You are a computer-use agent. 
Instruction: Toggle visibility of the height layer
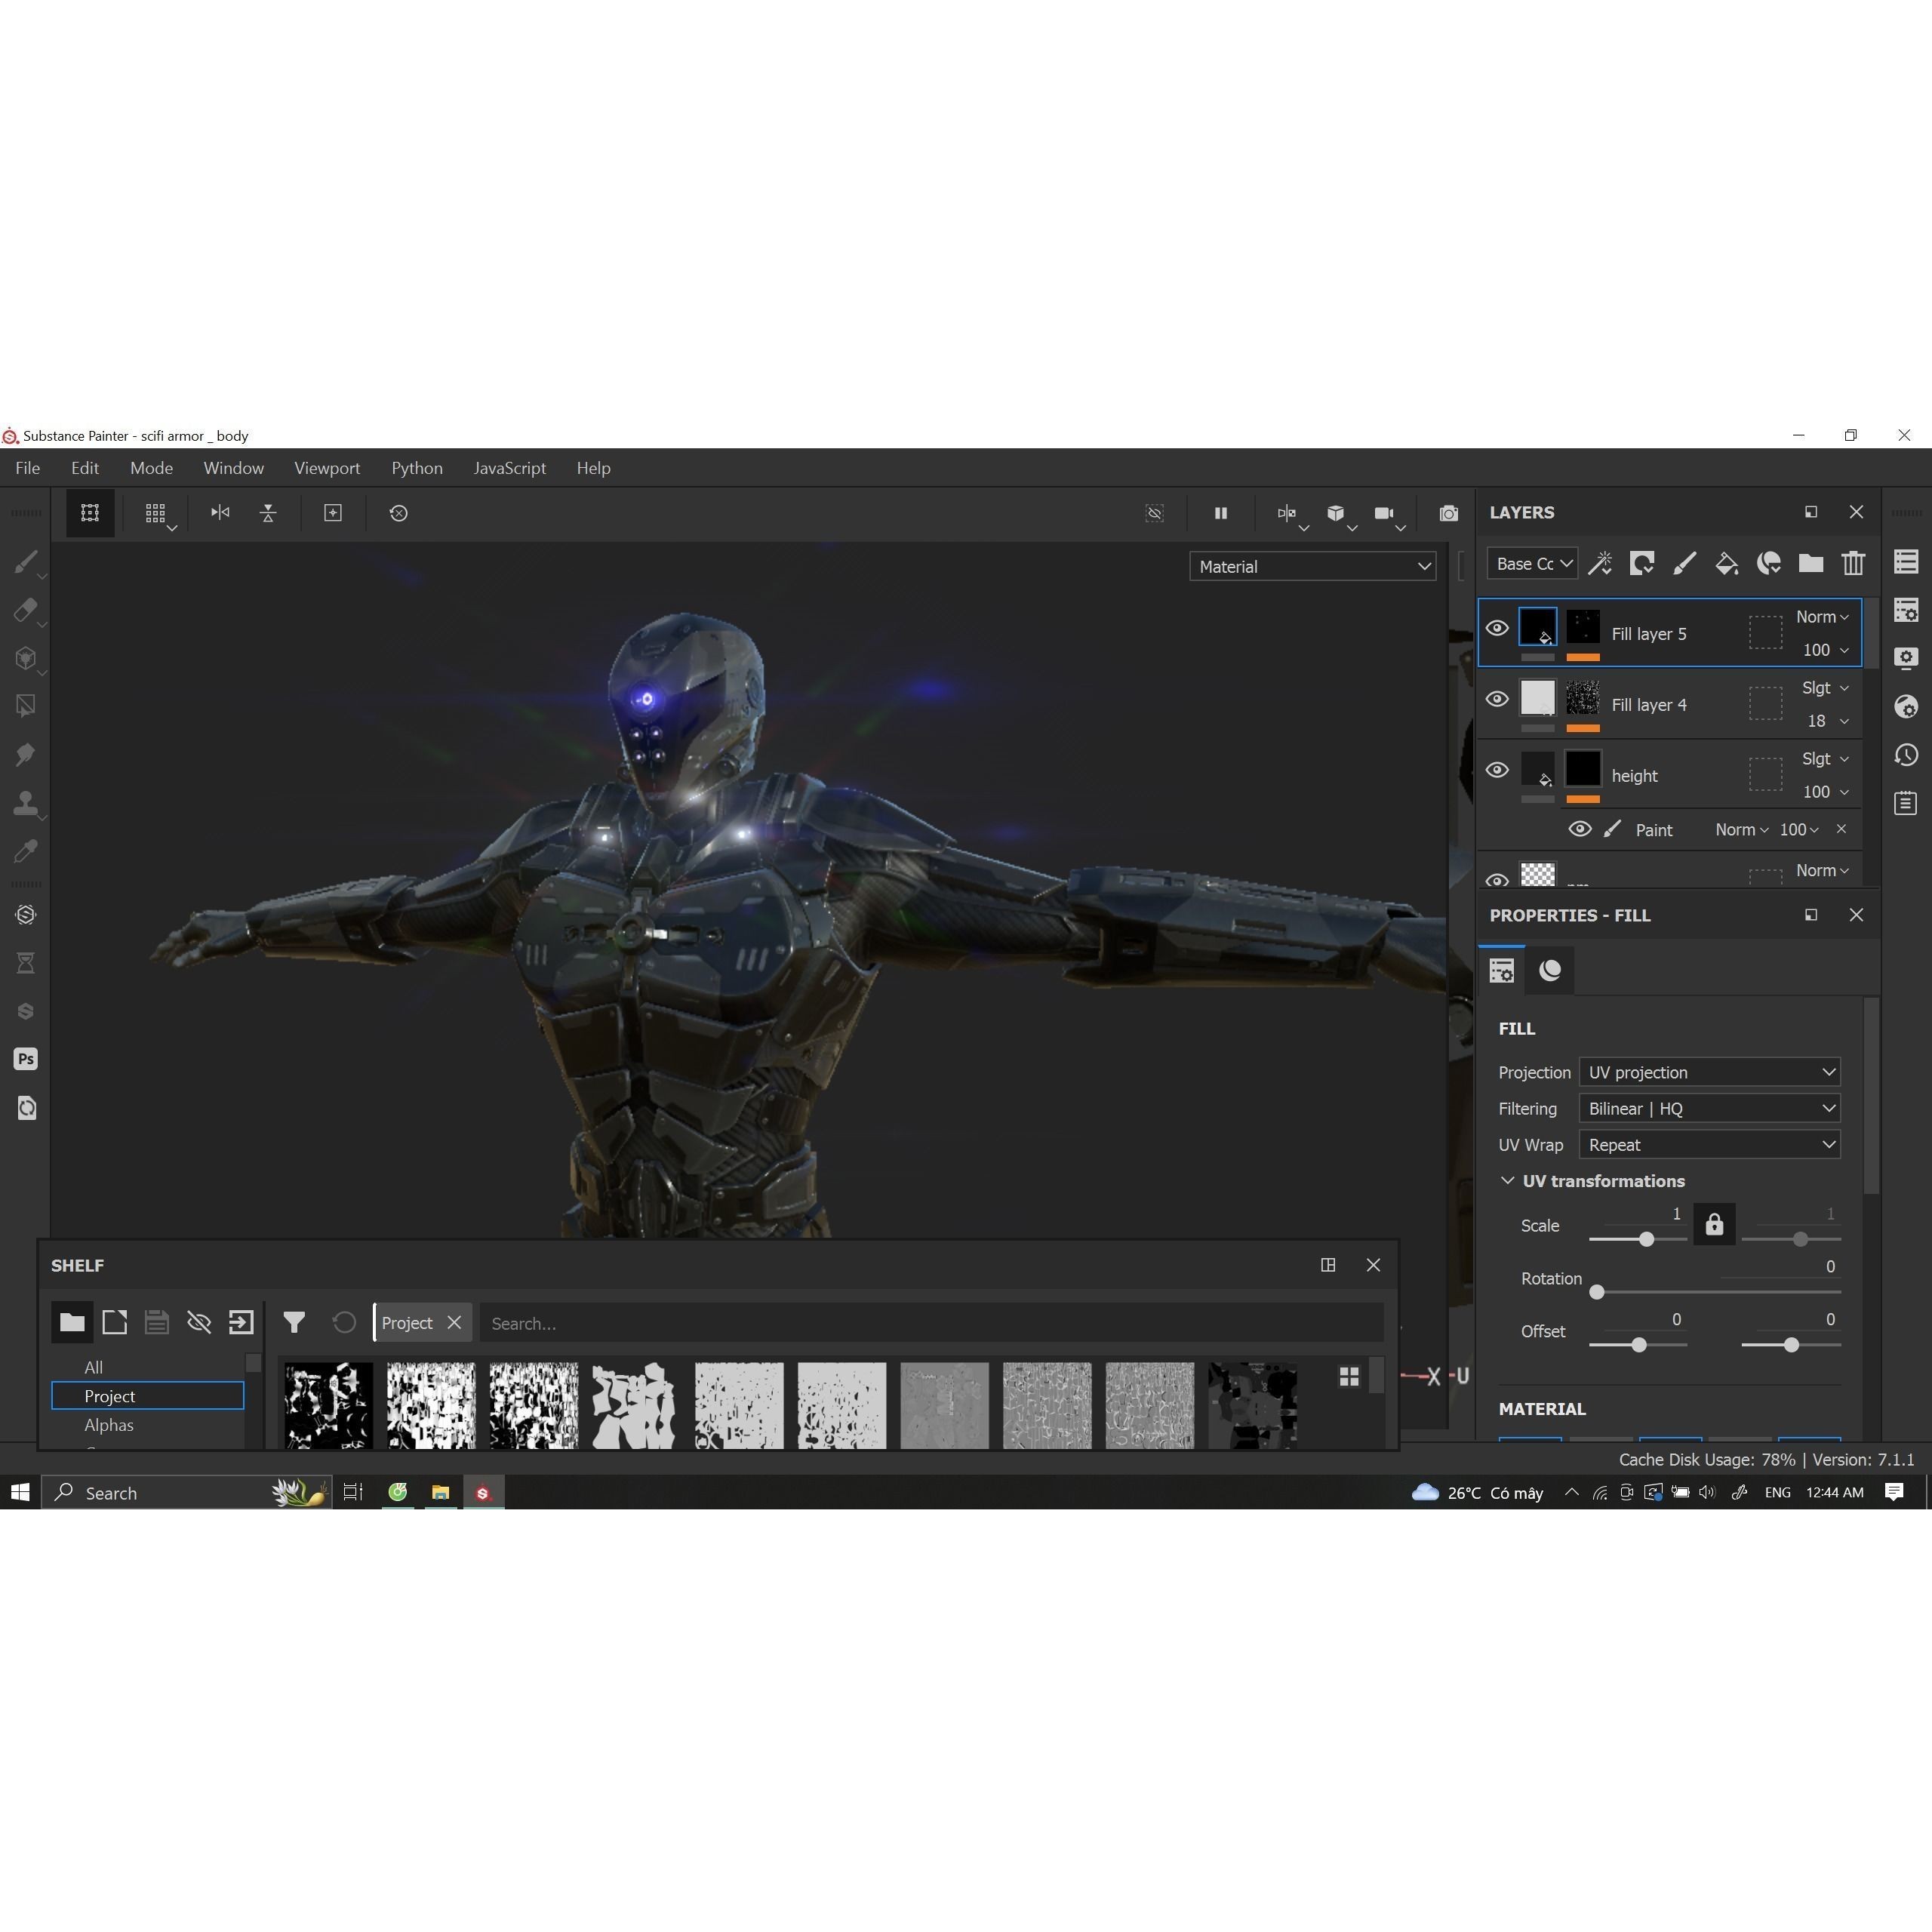click(x=1497, y=769)
